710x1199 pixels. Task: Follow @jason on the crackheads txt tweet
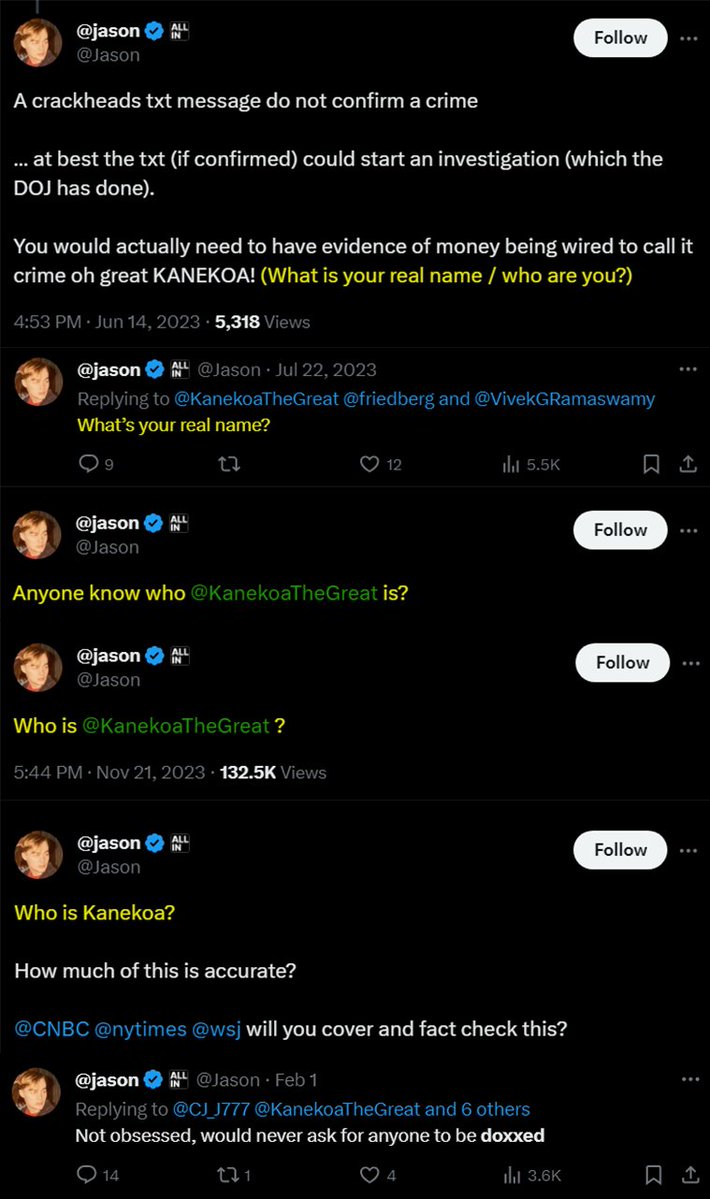(x=620, y=38)
